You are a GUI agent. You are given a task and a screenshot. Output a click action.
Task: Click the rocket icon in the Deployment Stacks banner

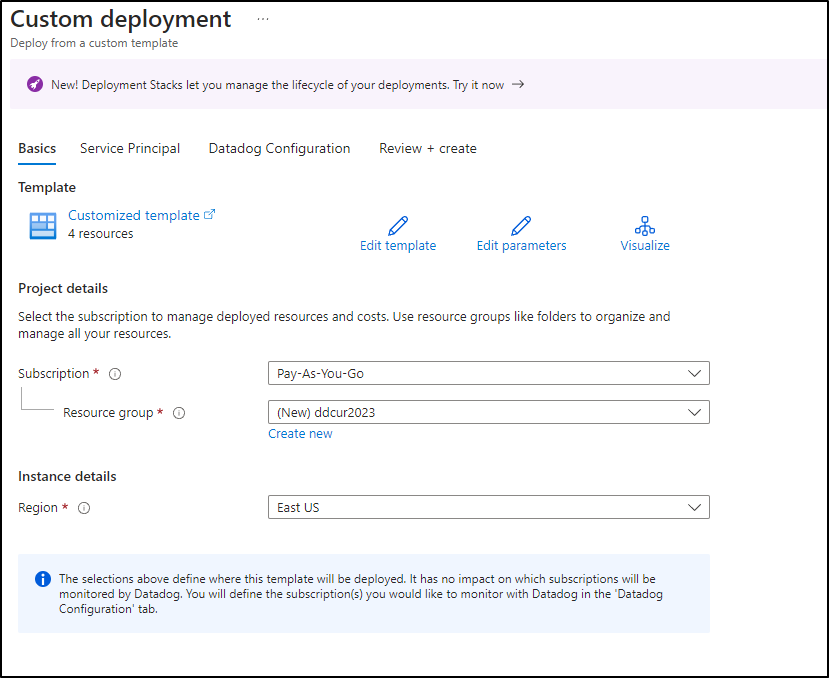point(35,84)
